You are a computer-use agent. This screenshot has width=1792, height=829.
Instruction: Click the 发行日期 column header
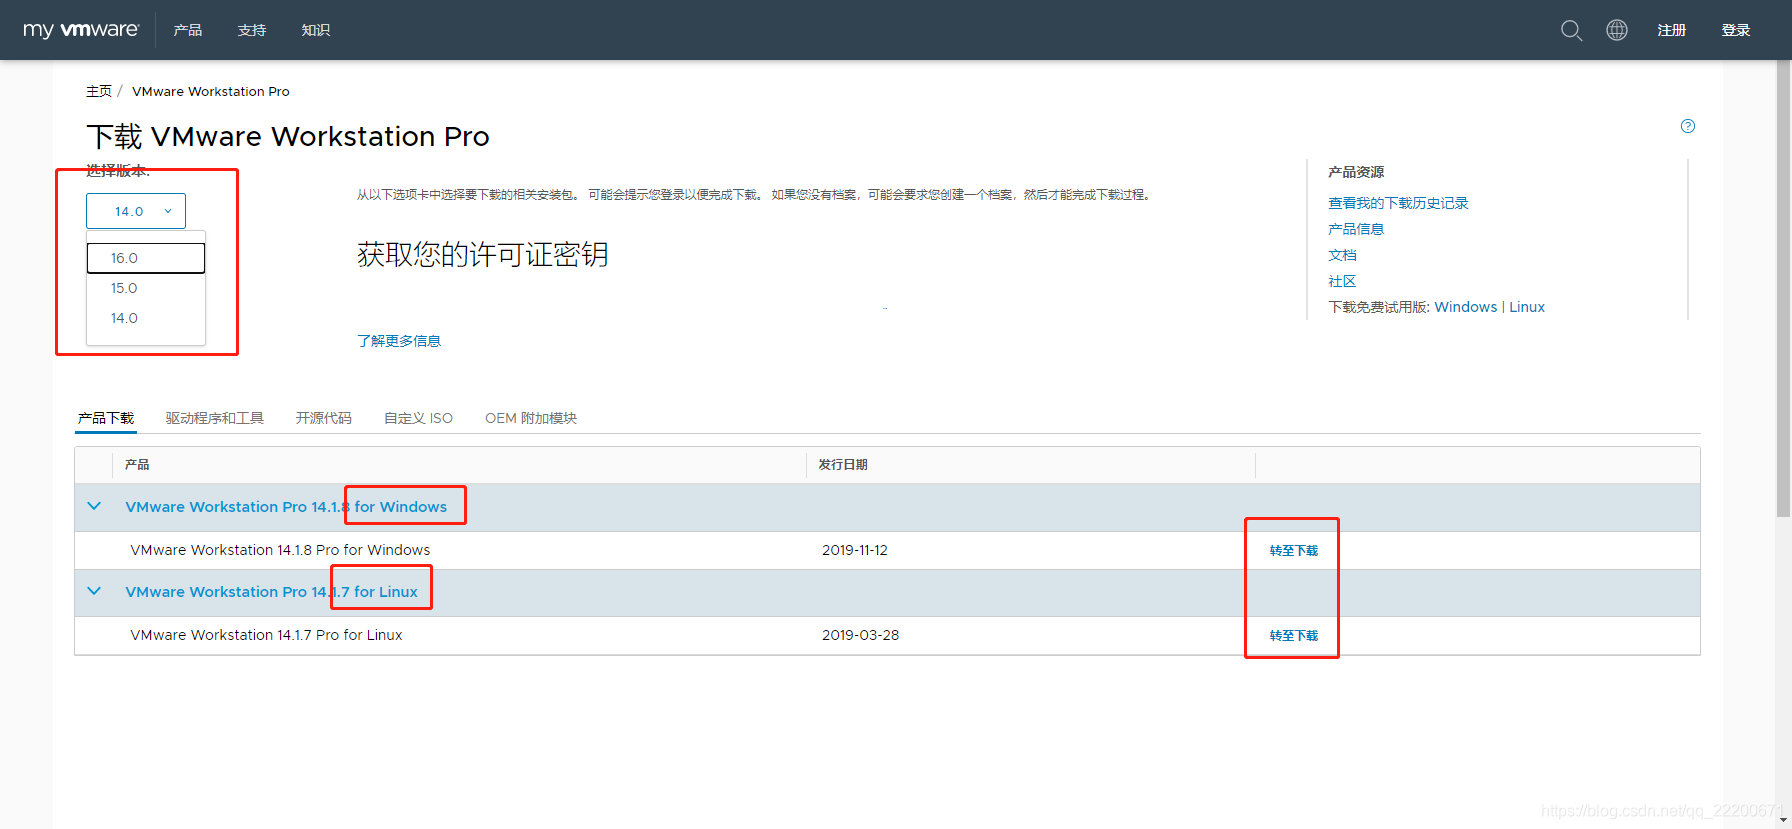click(843, 465)
